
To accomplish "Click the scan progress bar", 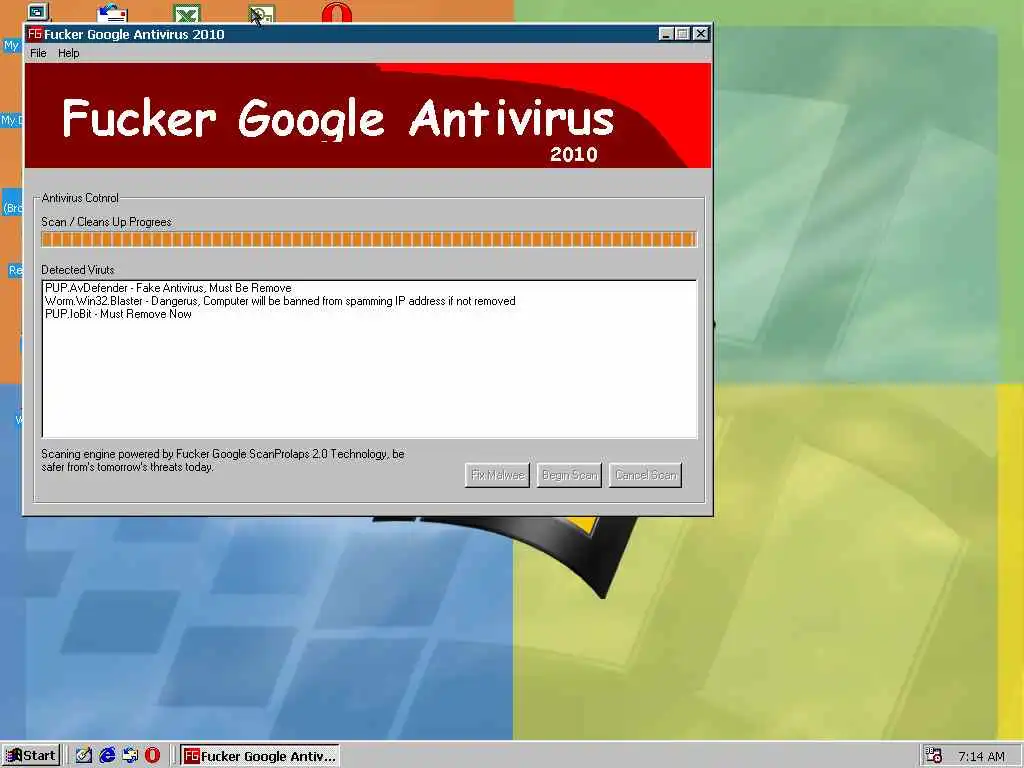I will pyautogui.click(x=369, y=239).
